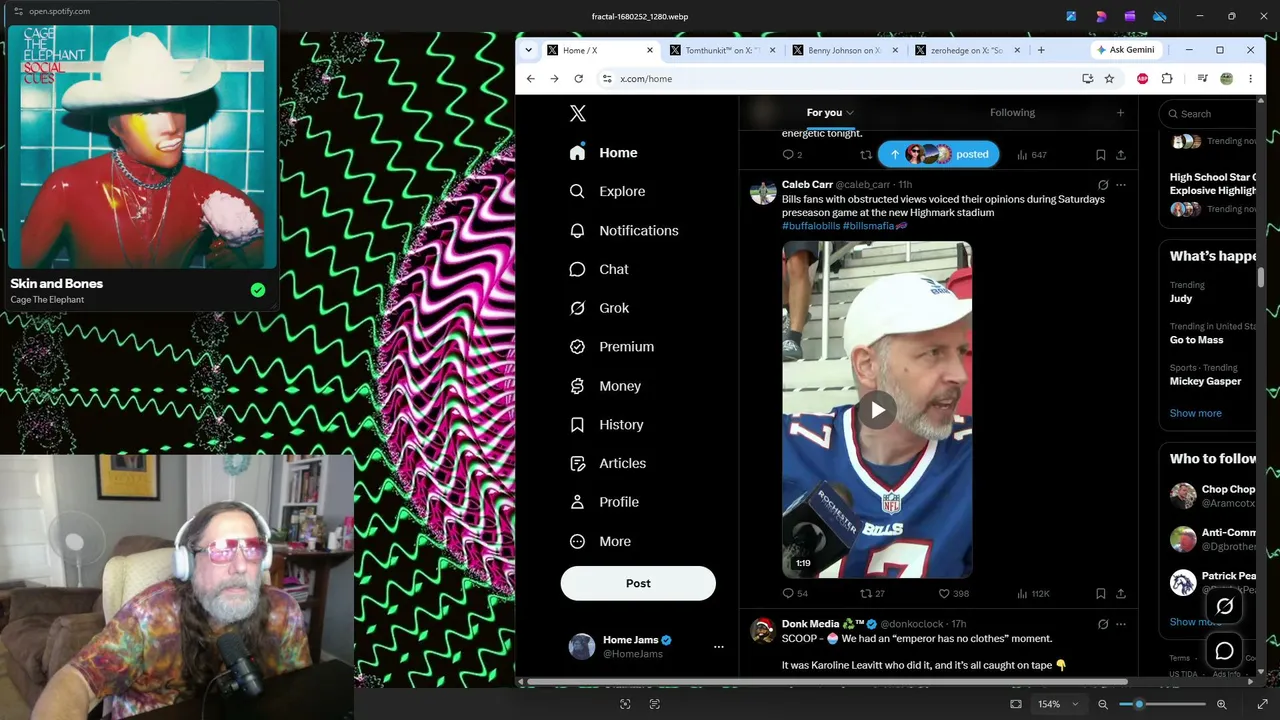Expand the Chrome tab search dropdown
The width and height of the screenshot is (1280, 720).
coord(528,50)
